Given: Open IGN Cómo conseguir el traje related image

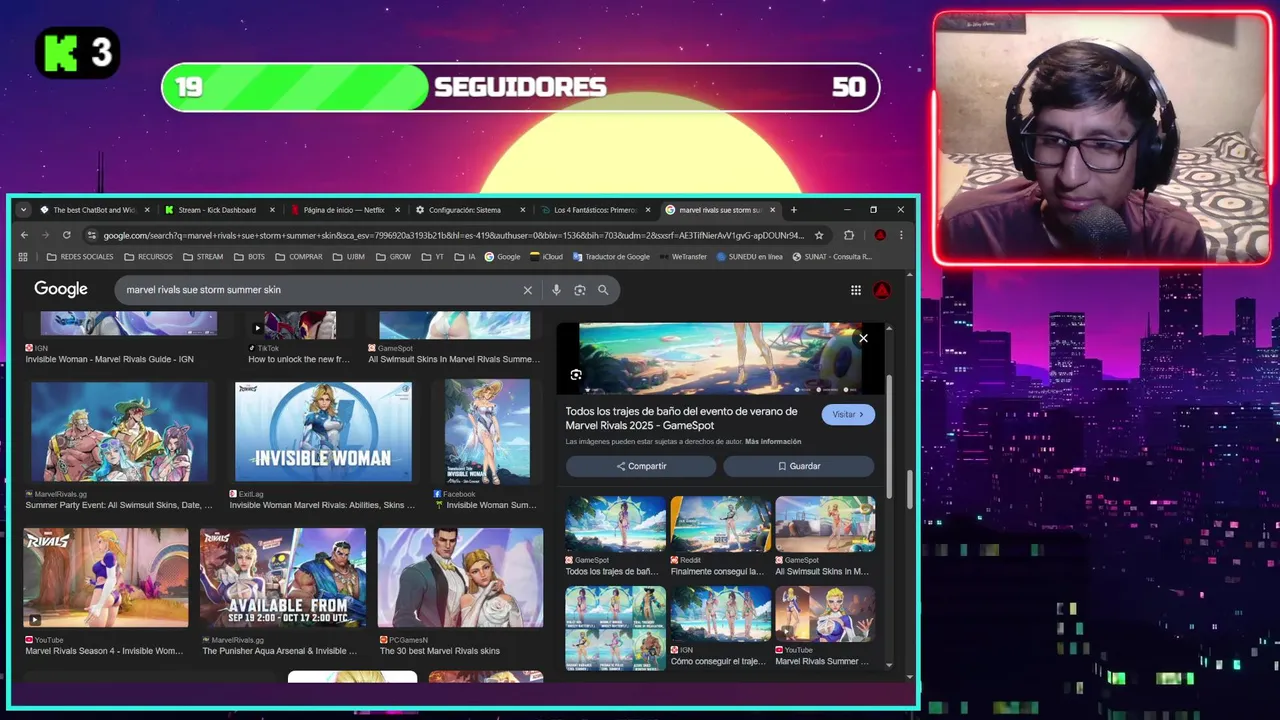Looking at the screenshot, I should [720, 614].
